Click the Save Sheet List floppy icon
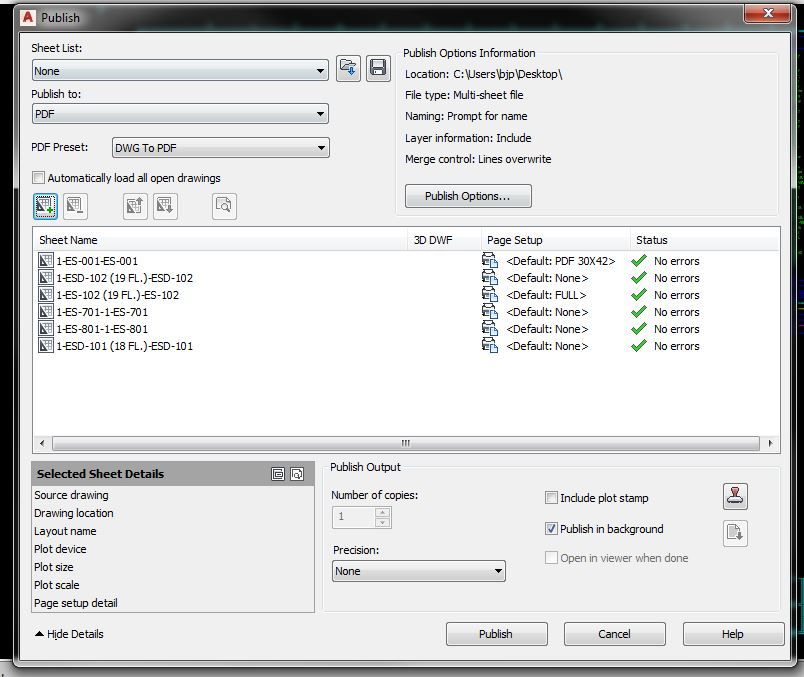 [378, 68]
